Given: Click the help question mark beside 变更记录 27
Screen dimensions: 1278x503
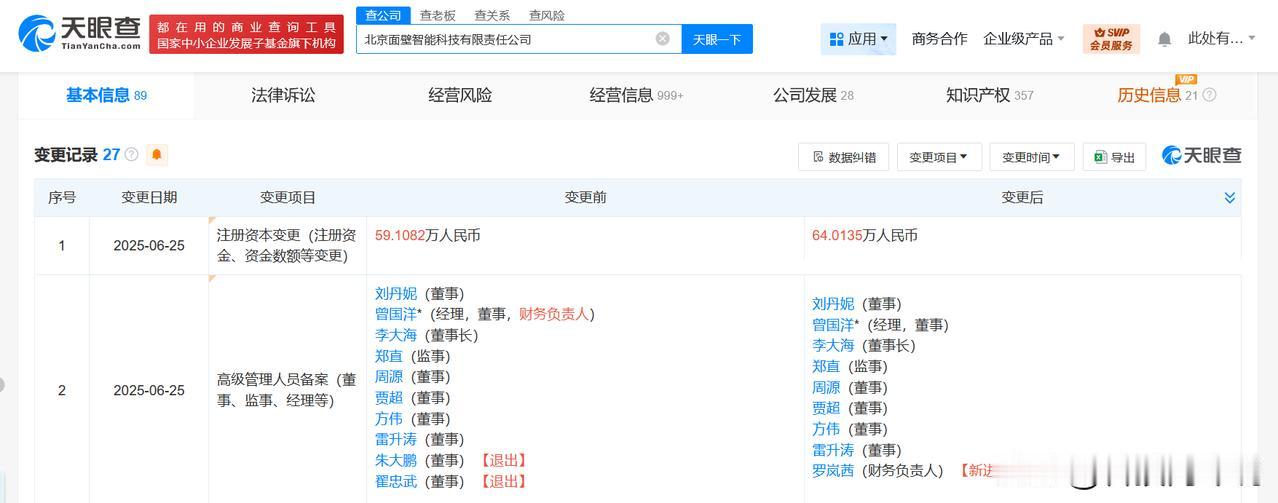Looking at the screenshot, I should tap(132, 155).
